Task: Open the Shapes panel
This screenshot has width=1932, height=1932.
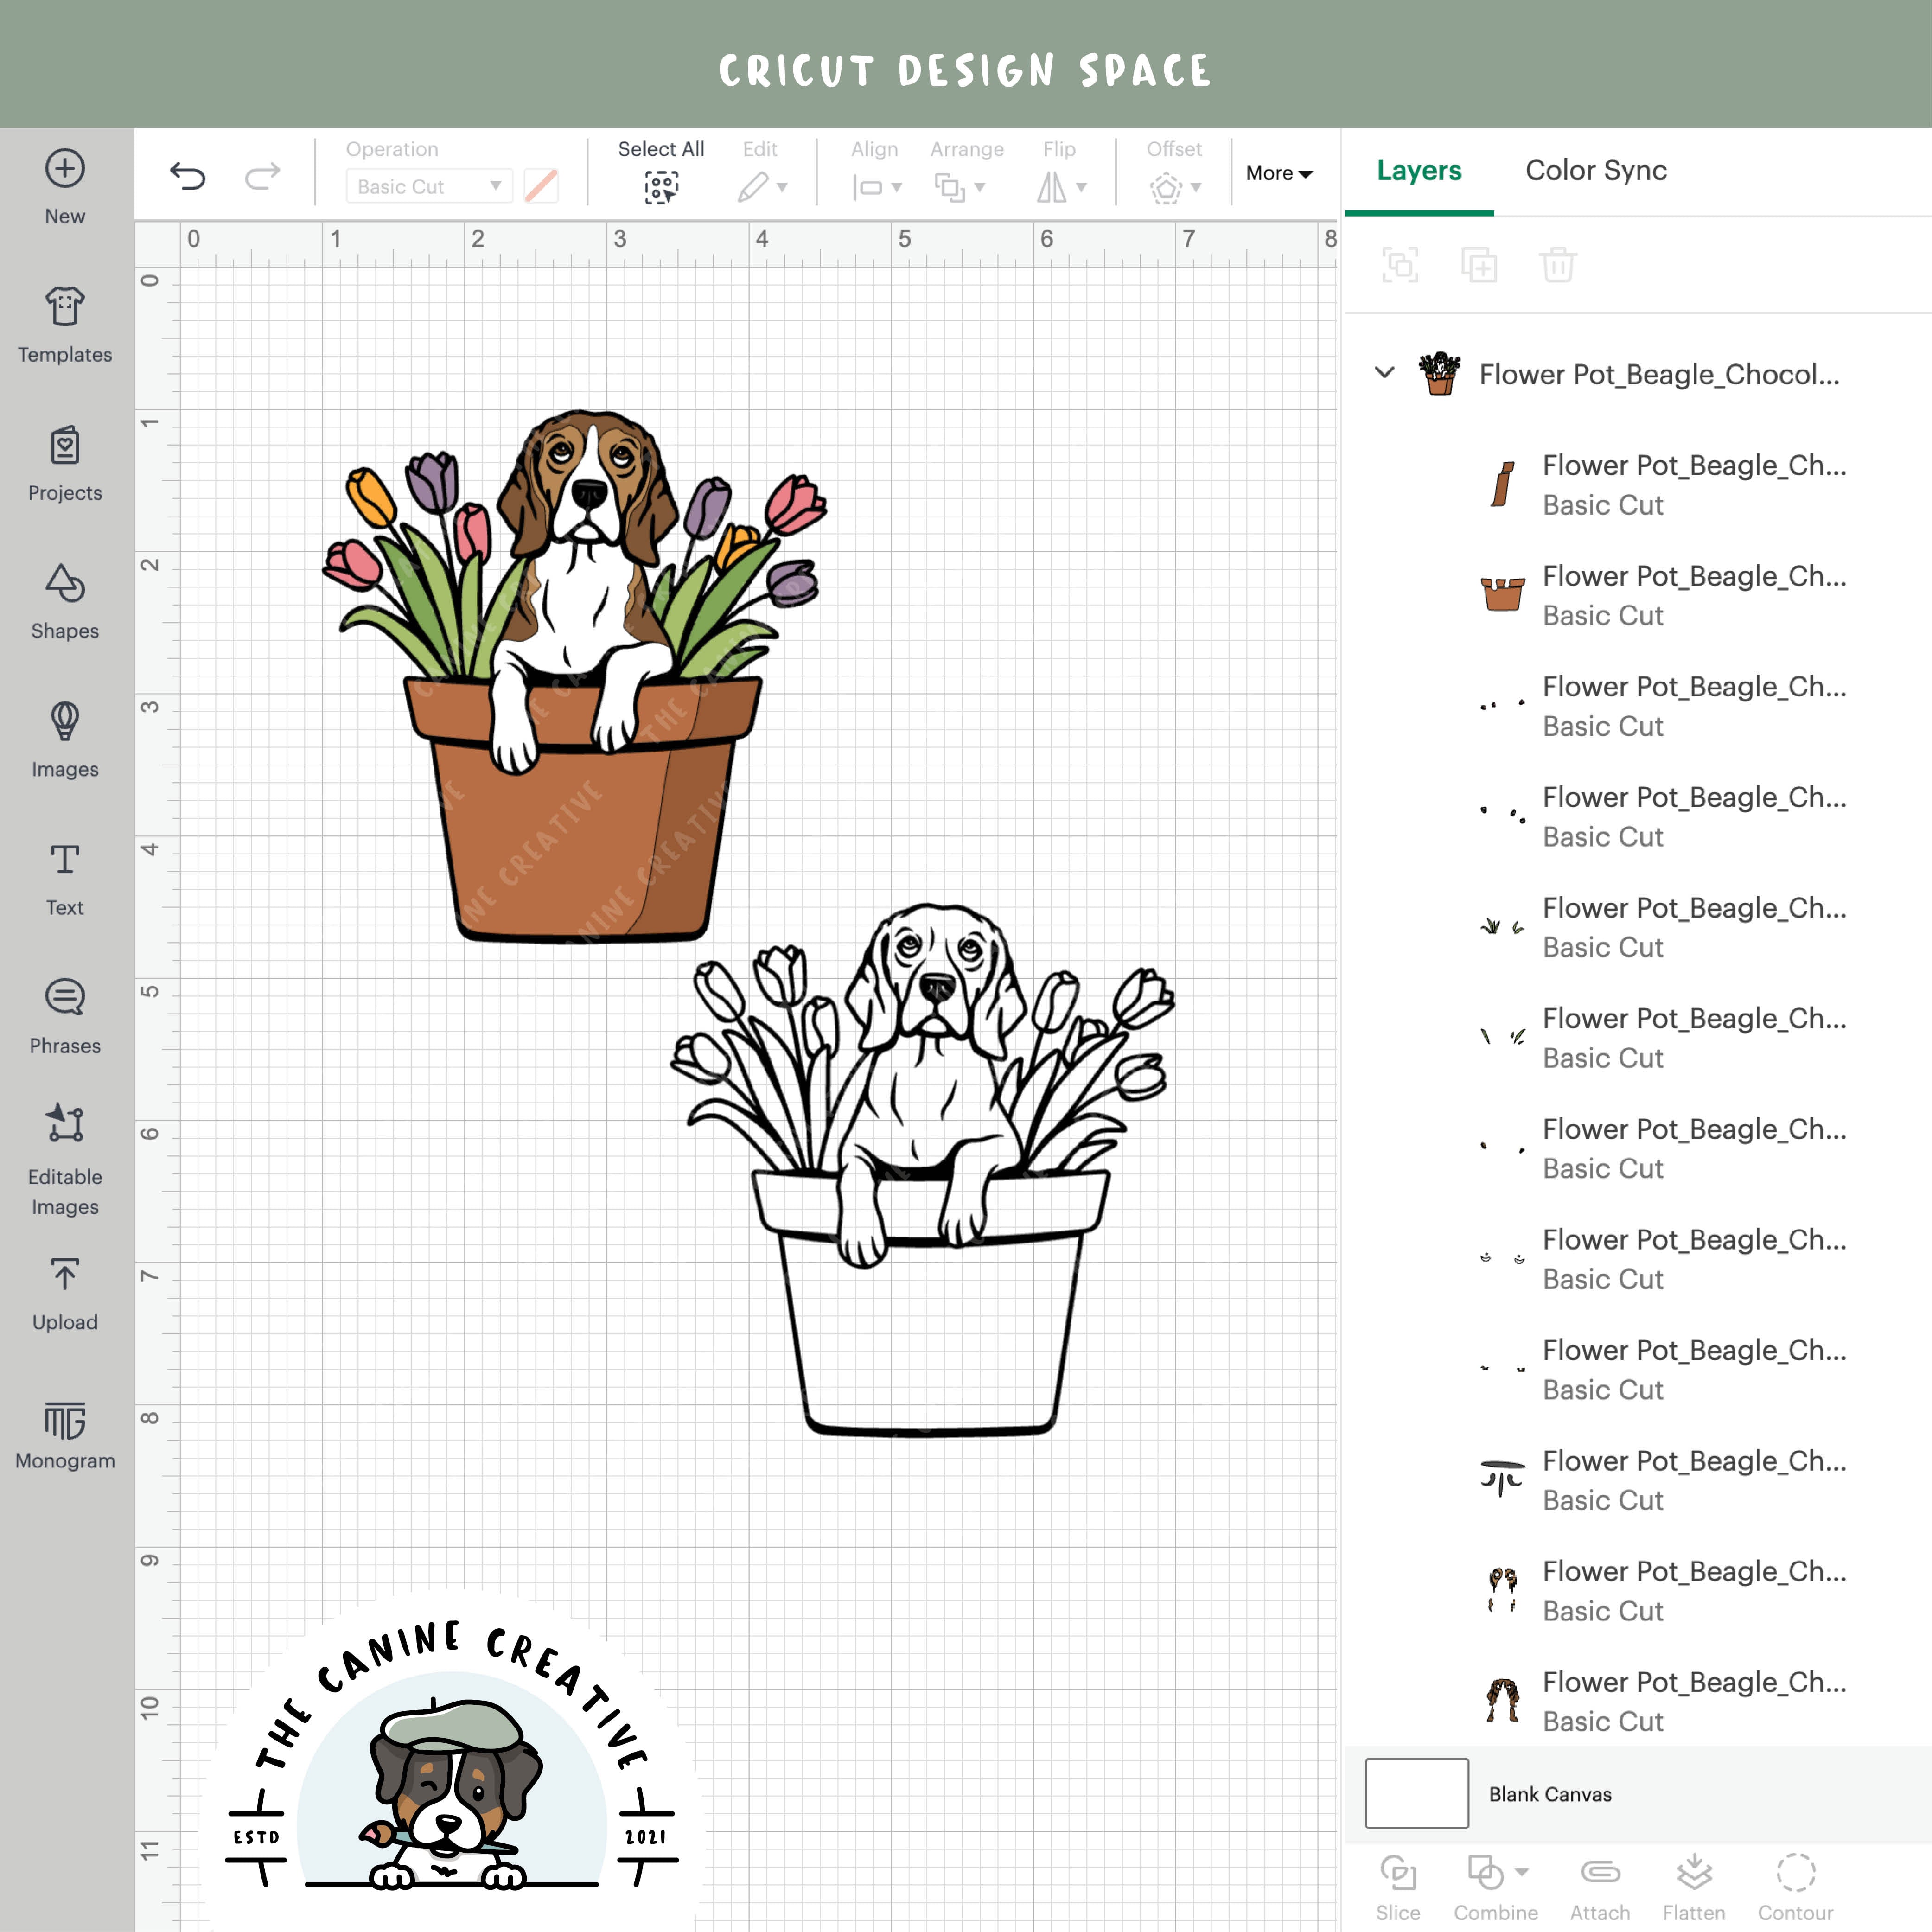Action: (x=64, y=601)
